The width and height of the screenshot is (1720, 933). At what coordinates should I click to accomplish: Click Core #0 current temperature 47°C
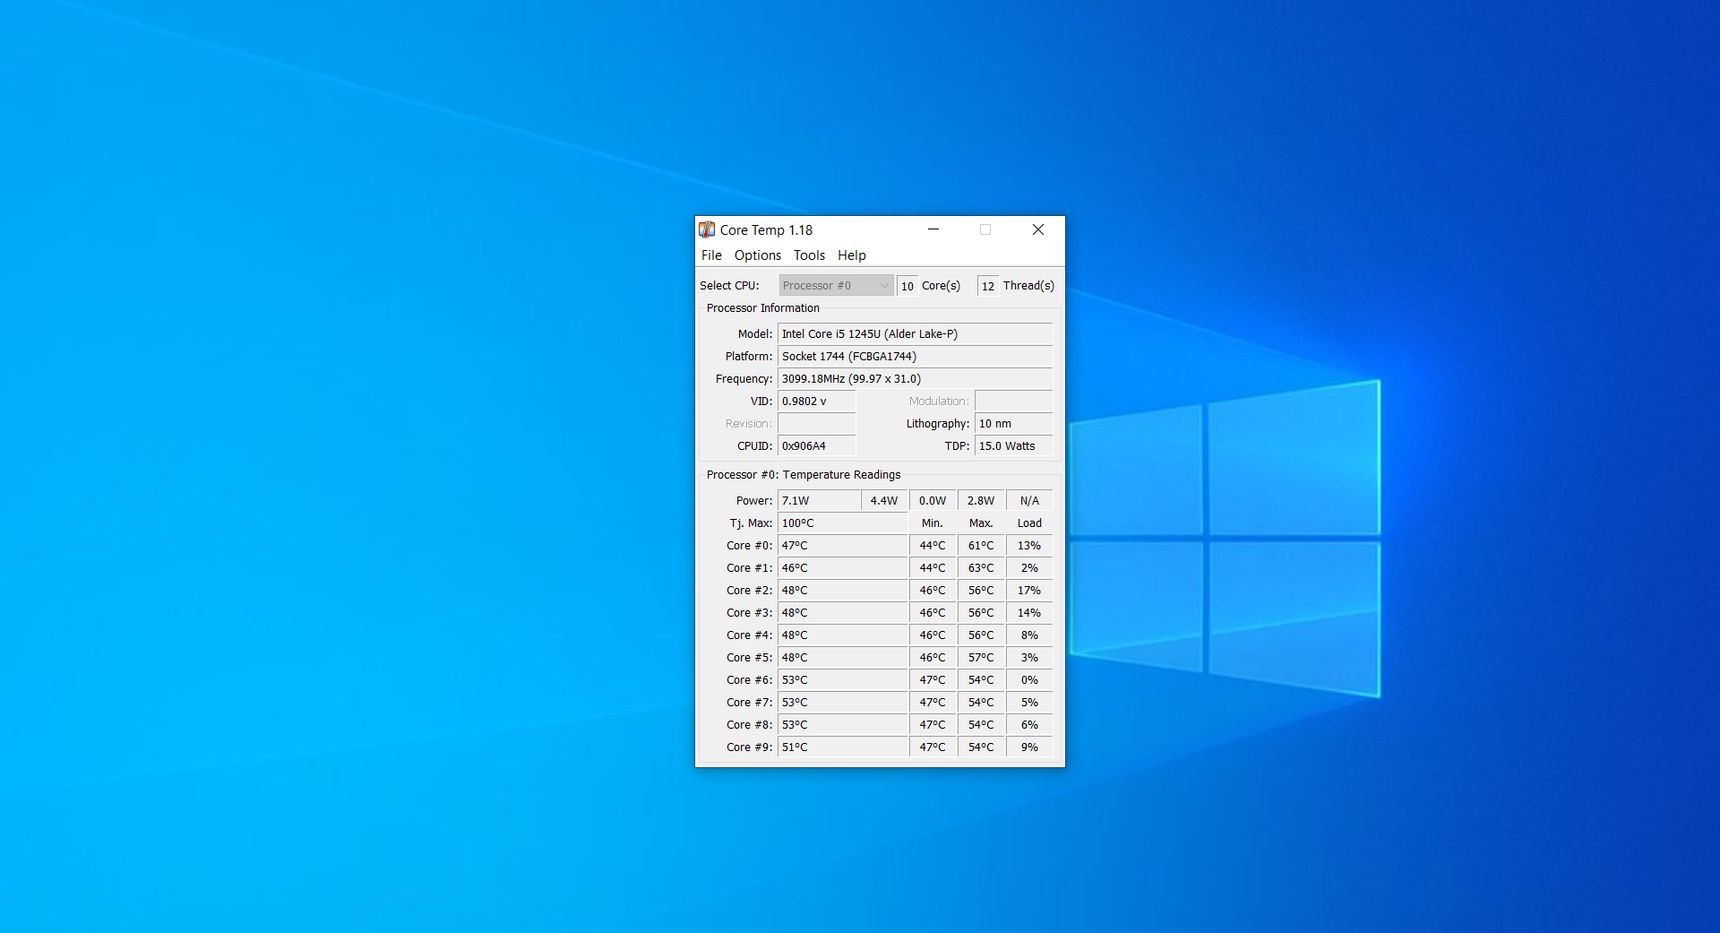(843, 546)
